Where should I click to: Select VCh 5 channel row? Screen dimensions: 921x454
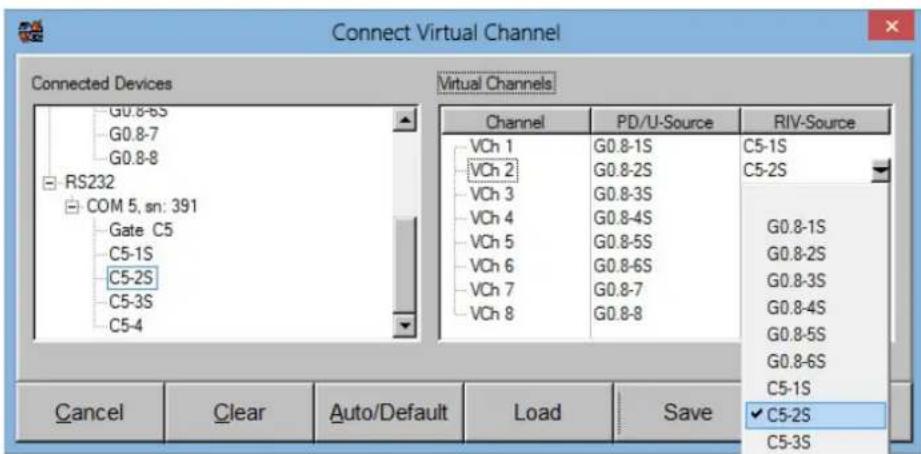pyautogui.click(x=492, y=242)
